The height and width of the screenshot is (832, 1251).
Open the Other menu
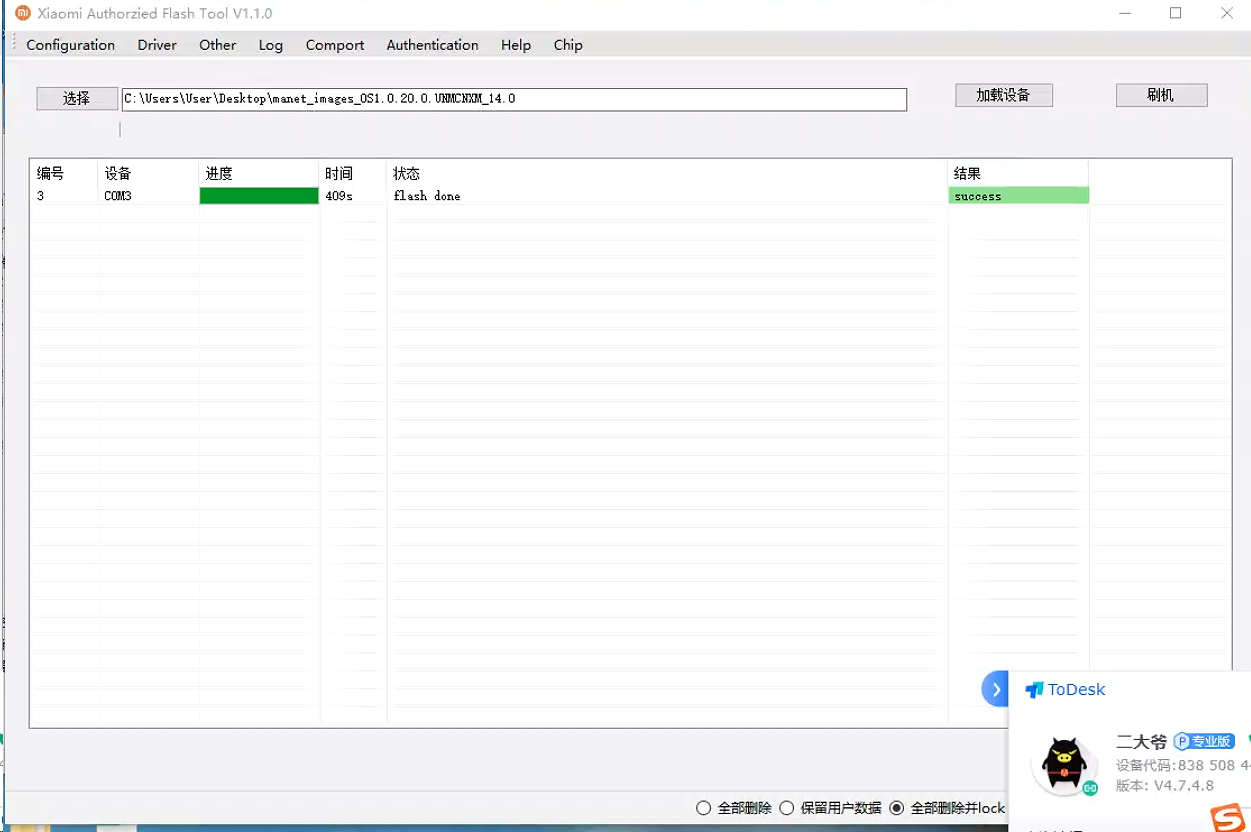tap(218, 45)
